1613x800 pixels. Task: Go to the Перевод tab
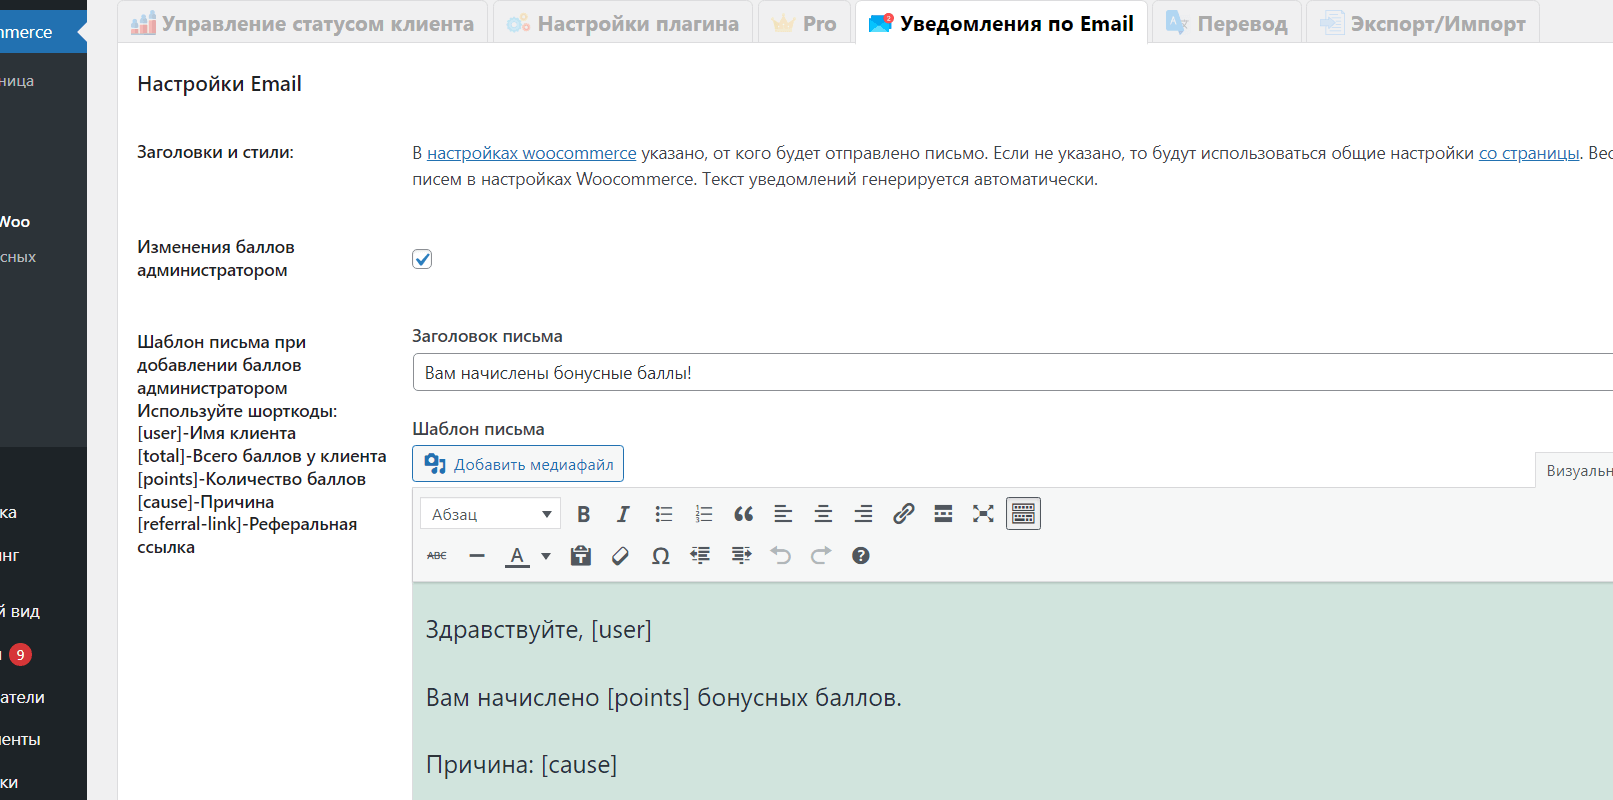pyautogui.click(x=1227, y=23)
